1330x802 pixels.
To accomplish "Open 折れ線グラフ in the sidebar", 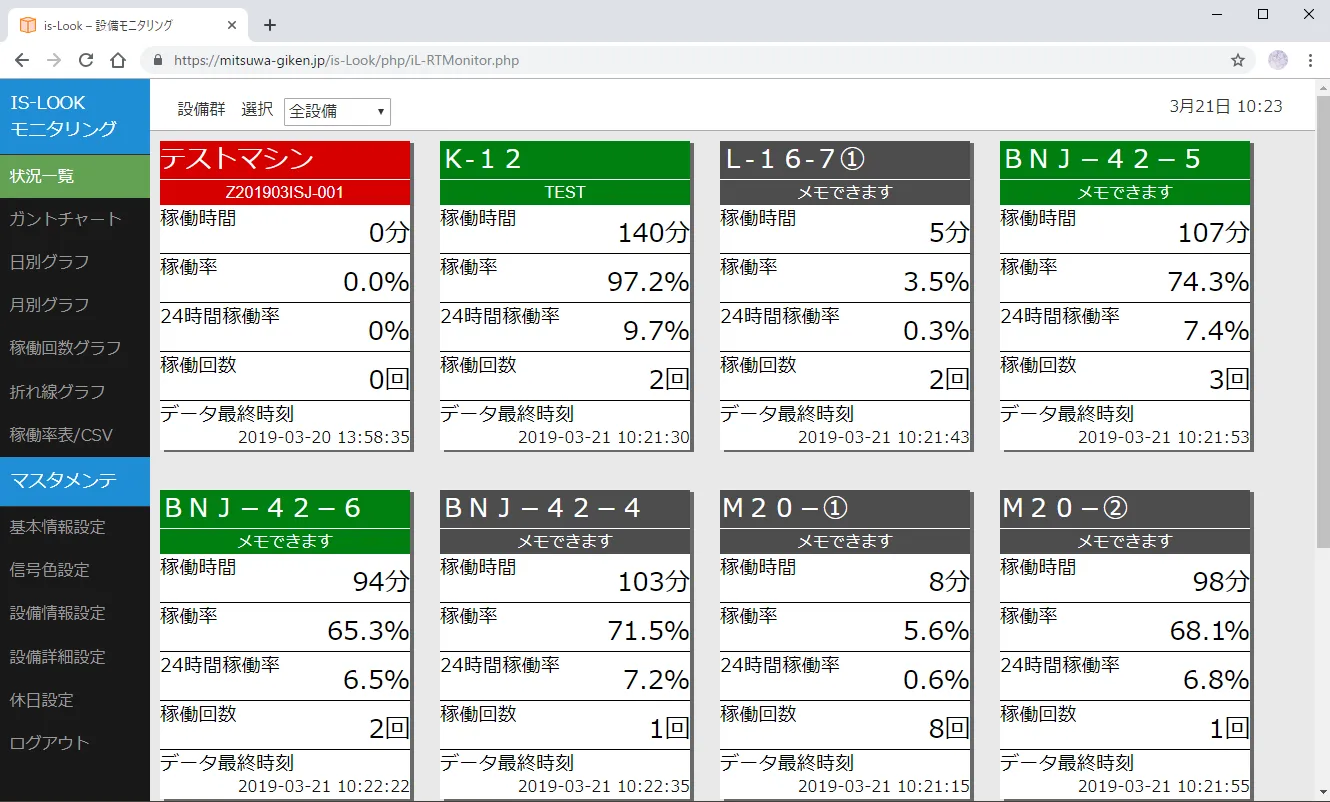I will [x=75, y=392].
